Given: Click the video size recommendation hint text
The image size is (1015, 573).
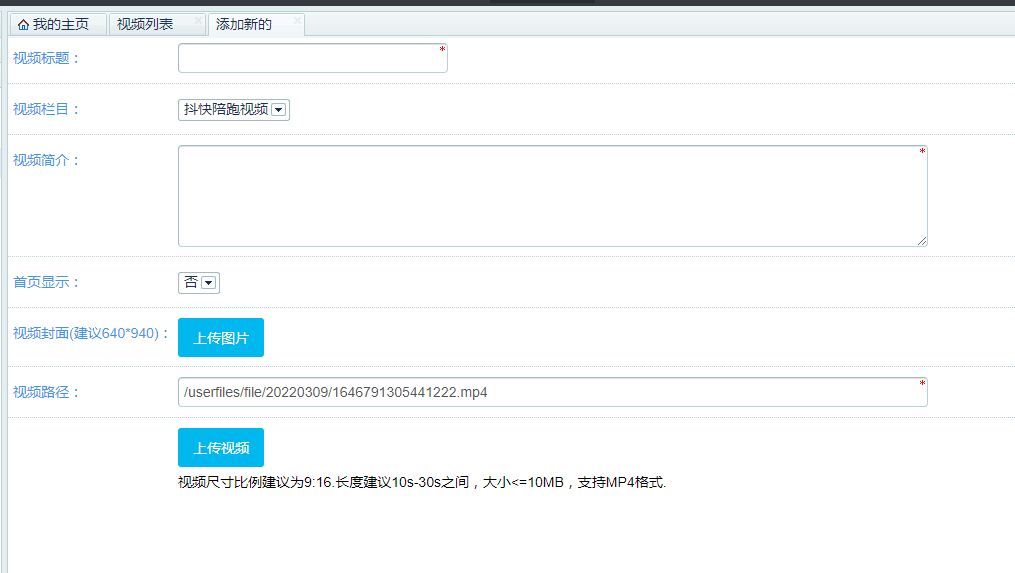Looking at the screenshot, I should (x=421, y=483).
